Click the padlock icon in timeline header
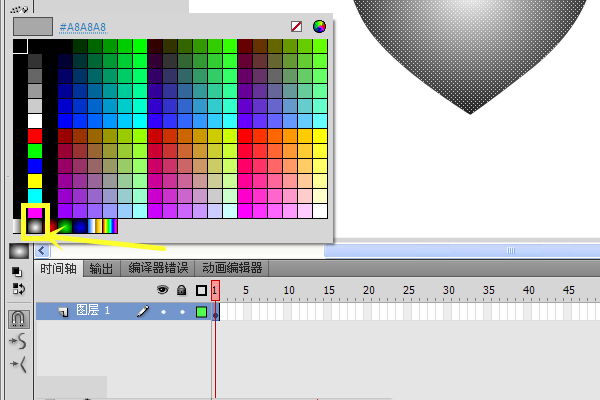 click(182, 290)
